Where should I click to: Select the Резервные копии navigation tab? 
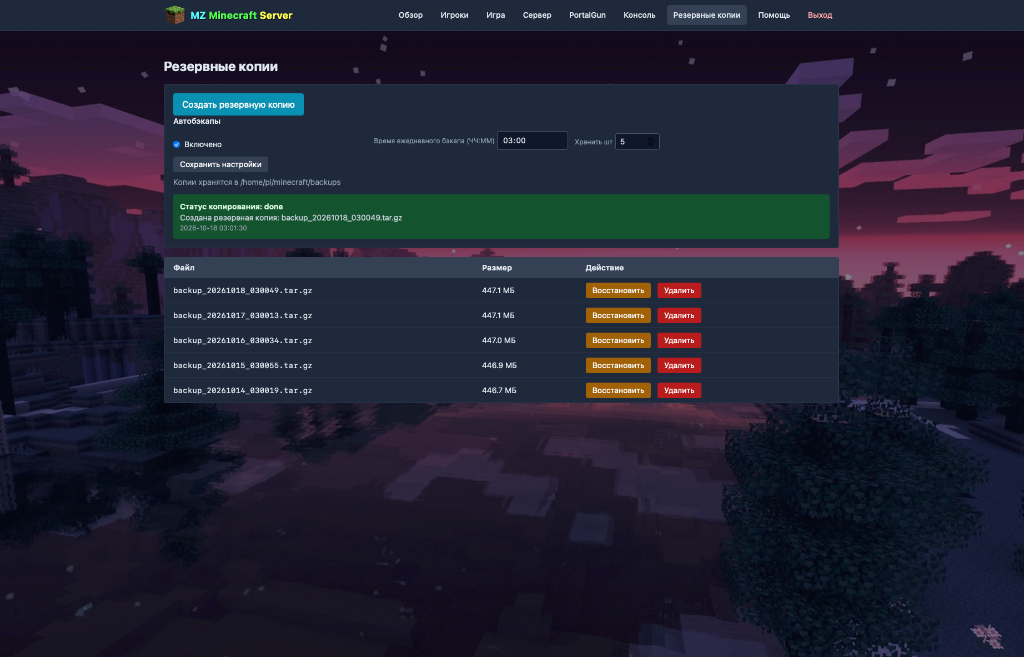707,15
